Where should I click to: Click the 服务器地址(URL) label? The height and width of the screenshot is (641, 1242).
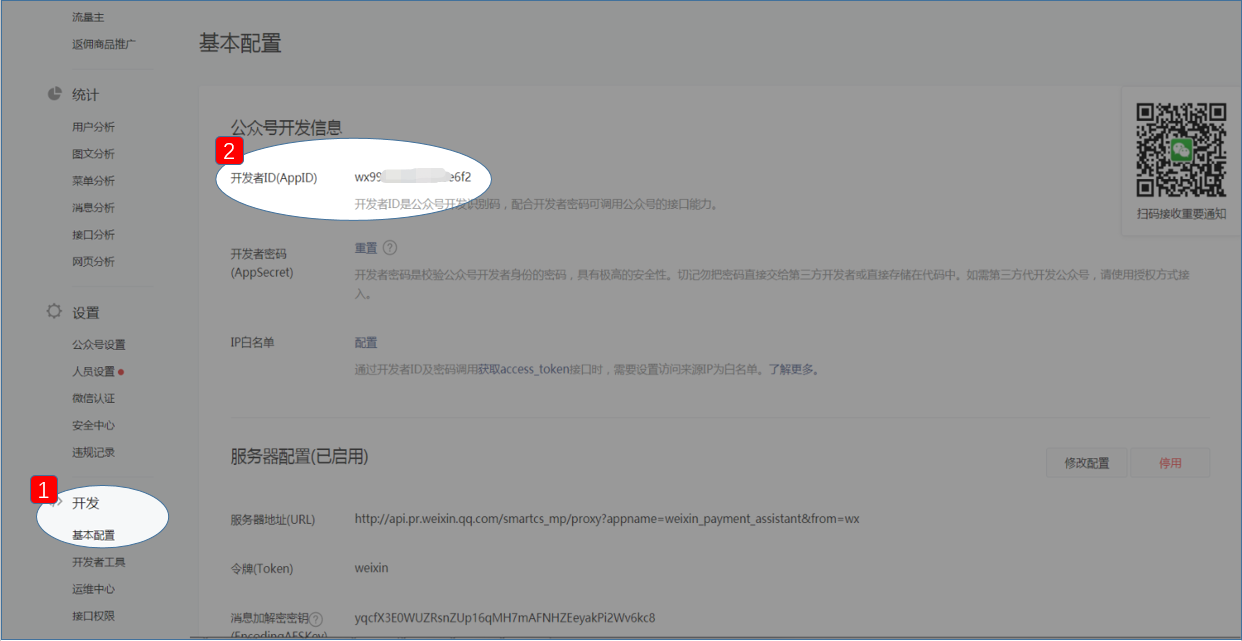pos(273,520)
